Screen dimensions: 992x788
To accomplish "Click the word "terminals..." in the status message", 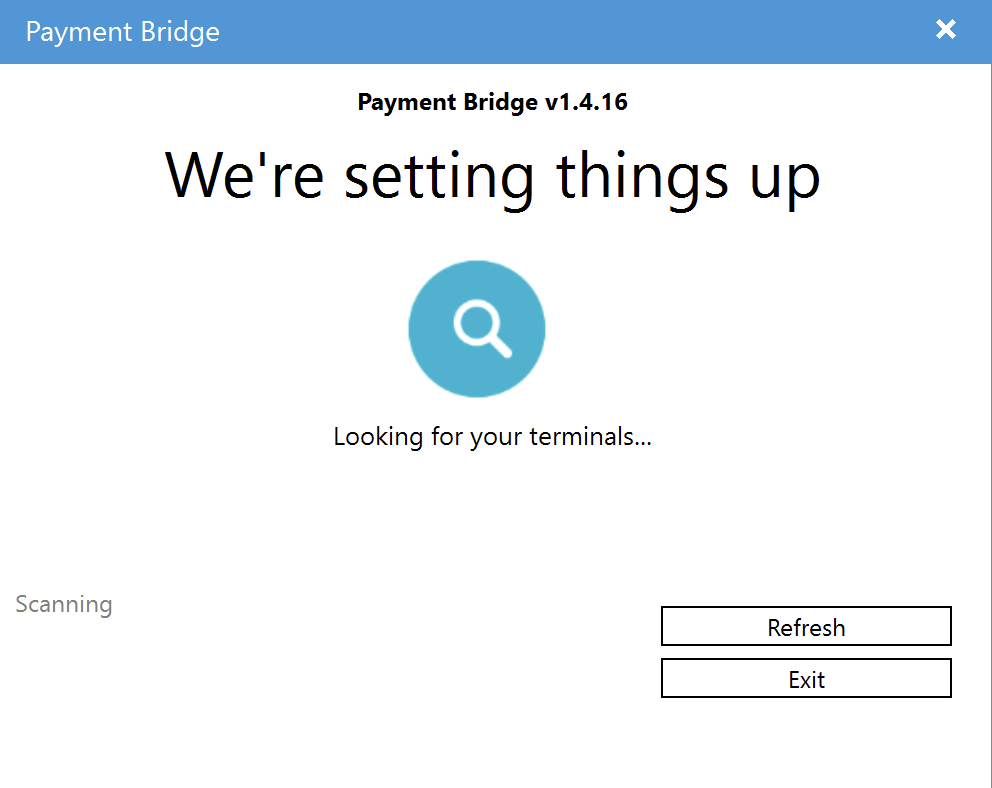I will coord(590,437).
